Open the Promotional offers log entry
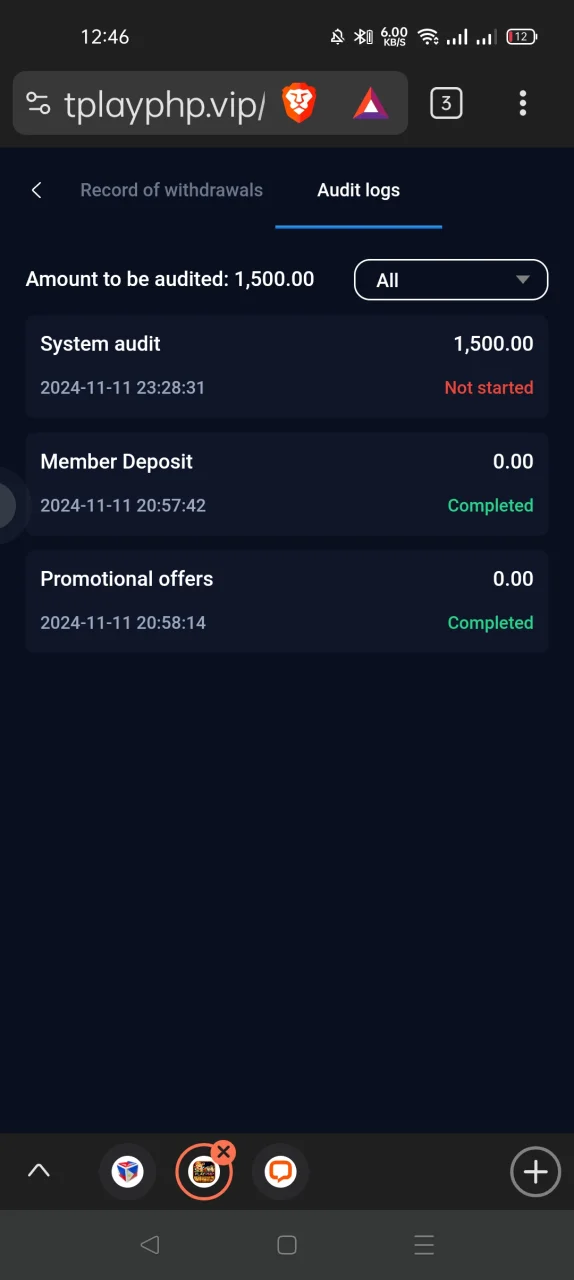The height and width of the screenshot is (1280, 574). click(287, 601)
